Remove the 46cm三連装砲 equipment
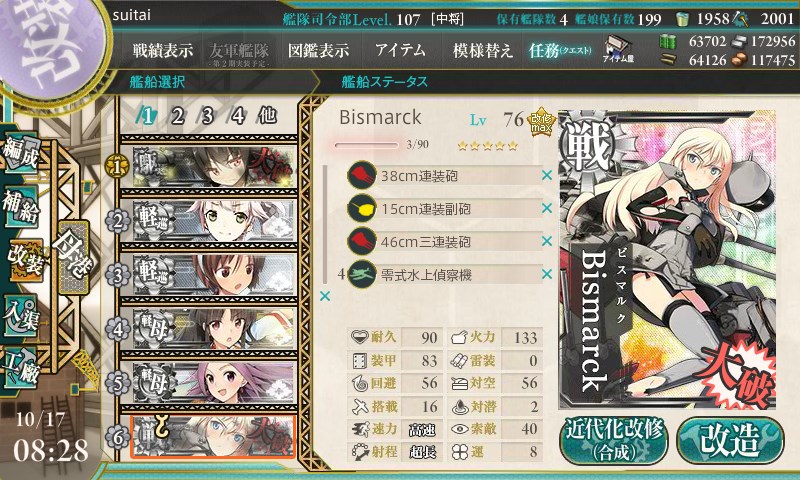 point(547,241)
